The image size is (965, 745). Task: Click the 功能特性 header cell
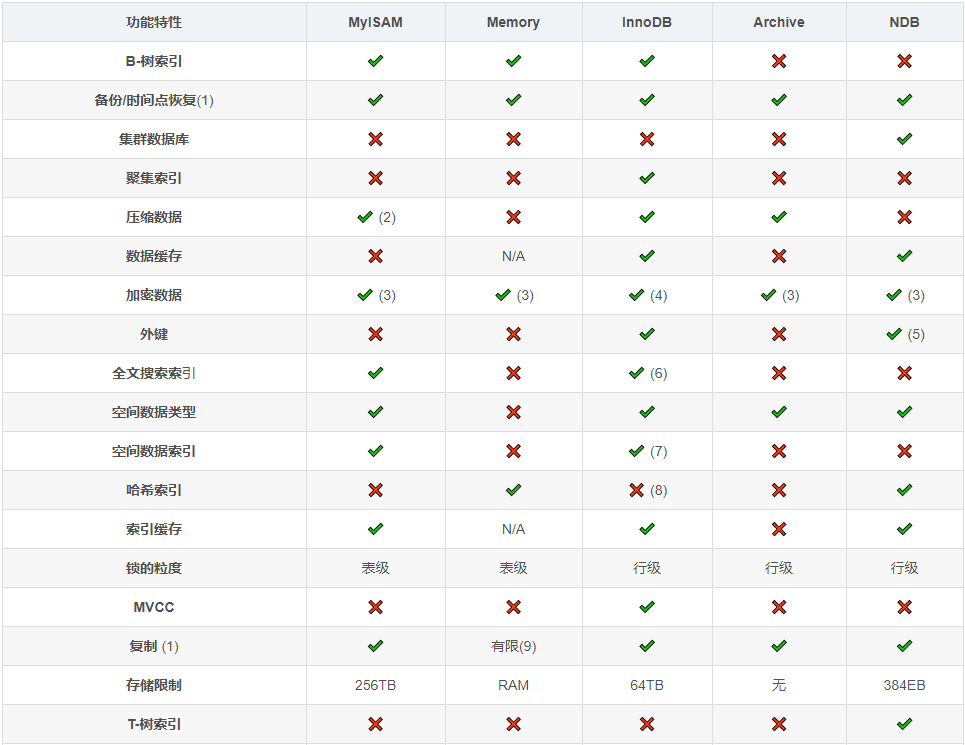coord(154,22)
